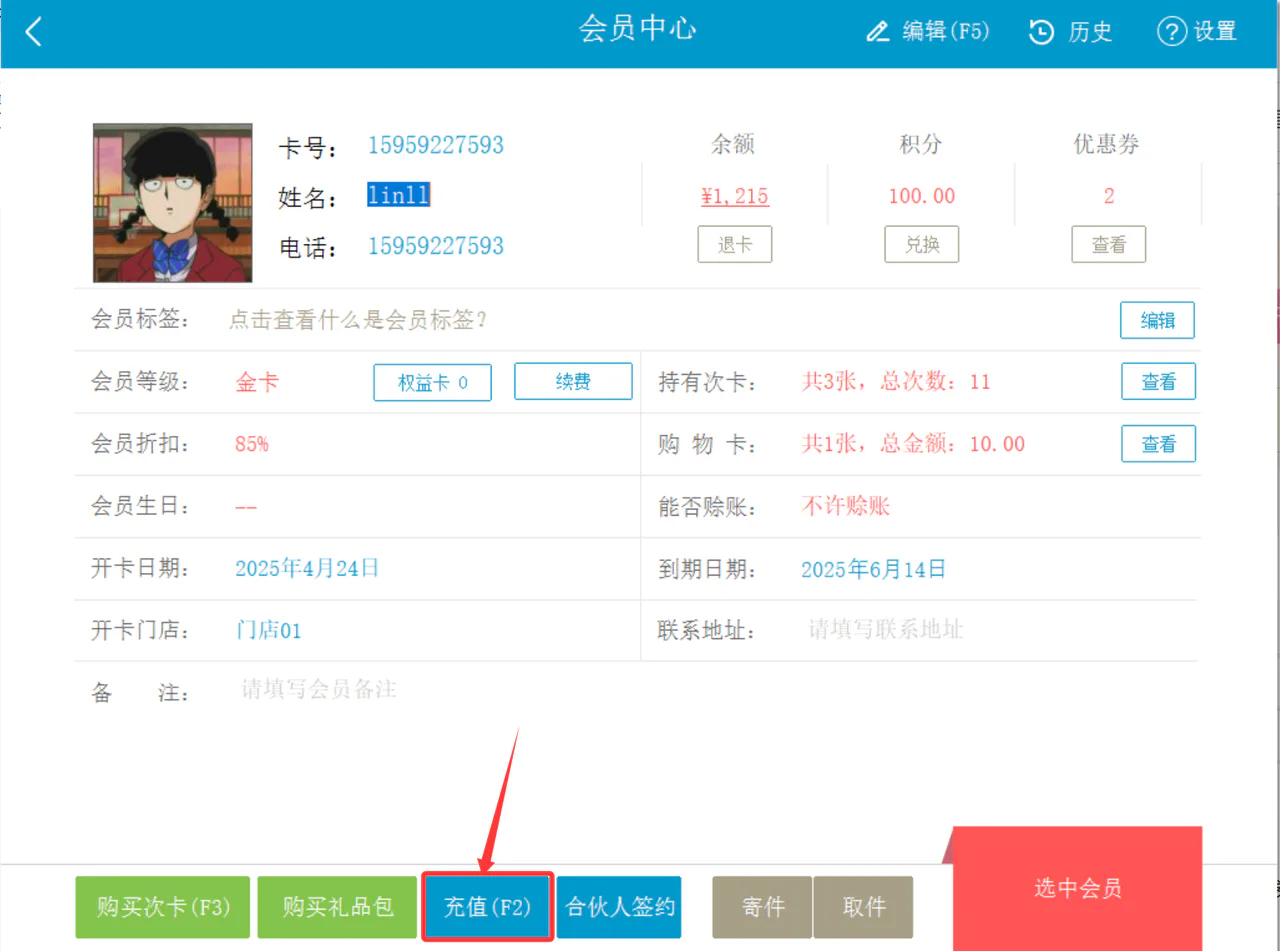The height and width of the screenshot is (951, 1280).
Task: Open the 权益卡 0 button
Action: click(432, 382)
